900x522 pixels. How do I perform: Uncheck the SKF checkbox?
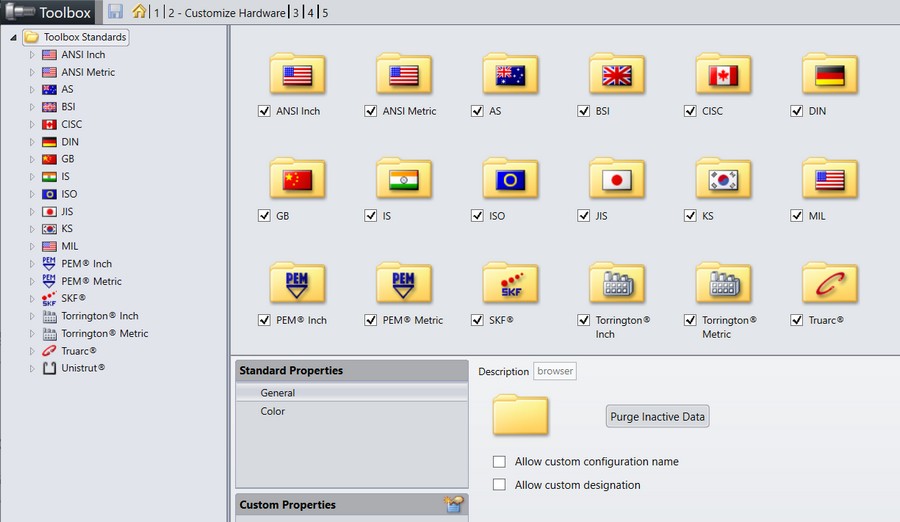(477, 320)
